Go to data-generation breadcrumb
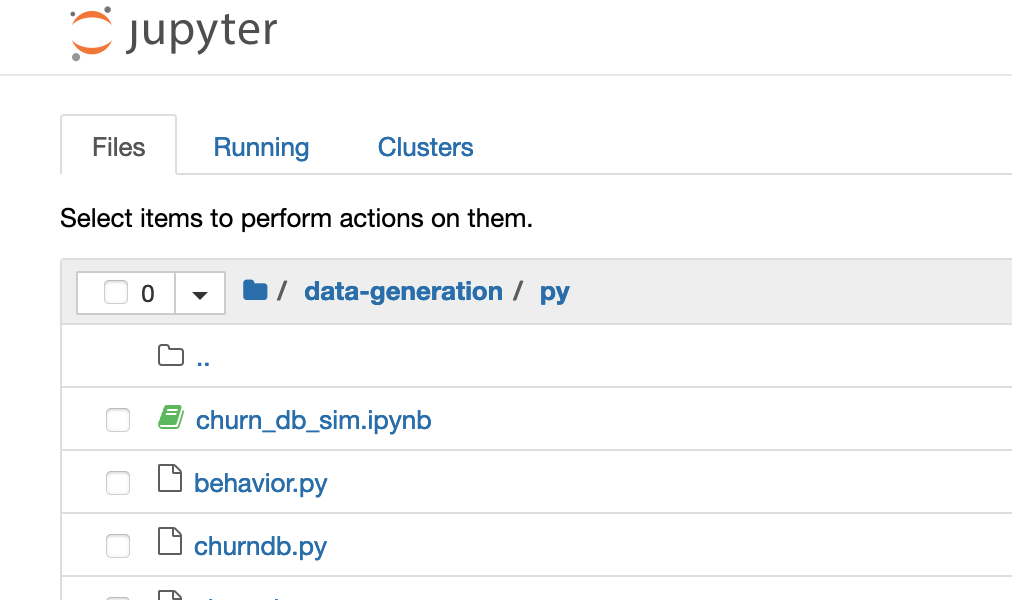 [x=403, y=292]
